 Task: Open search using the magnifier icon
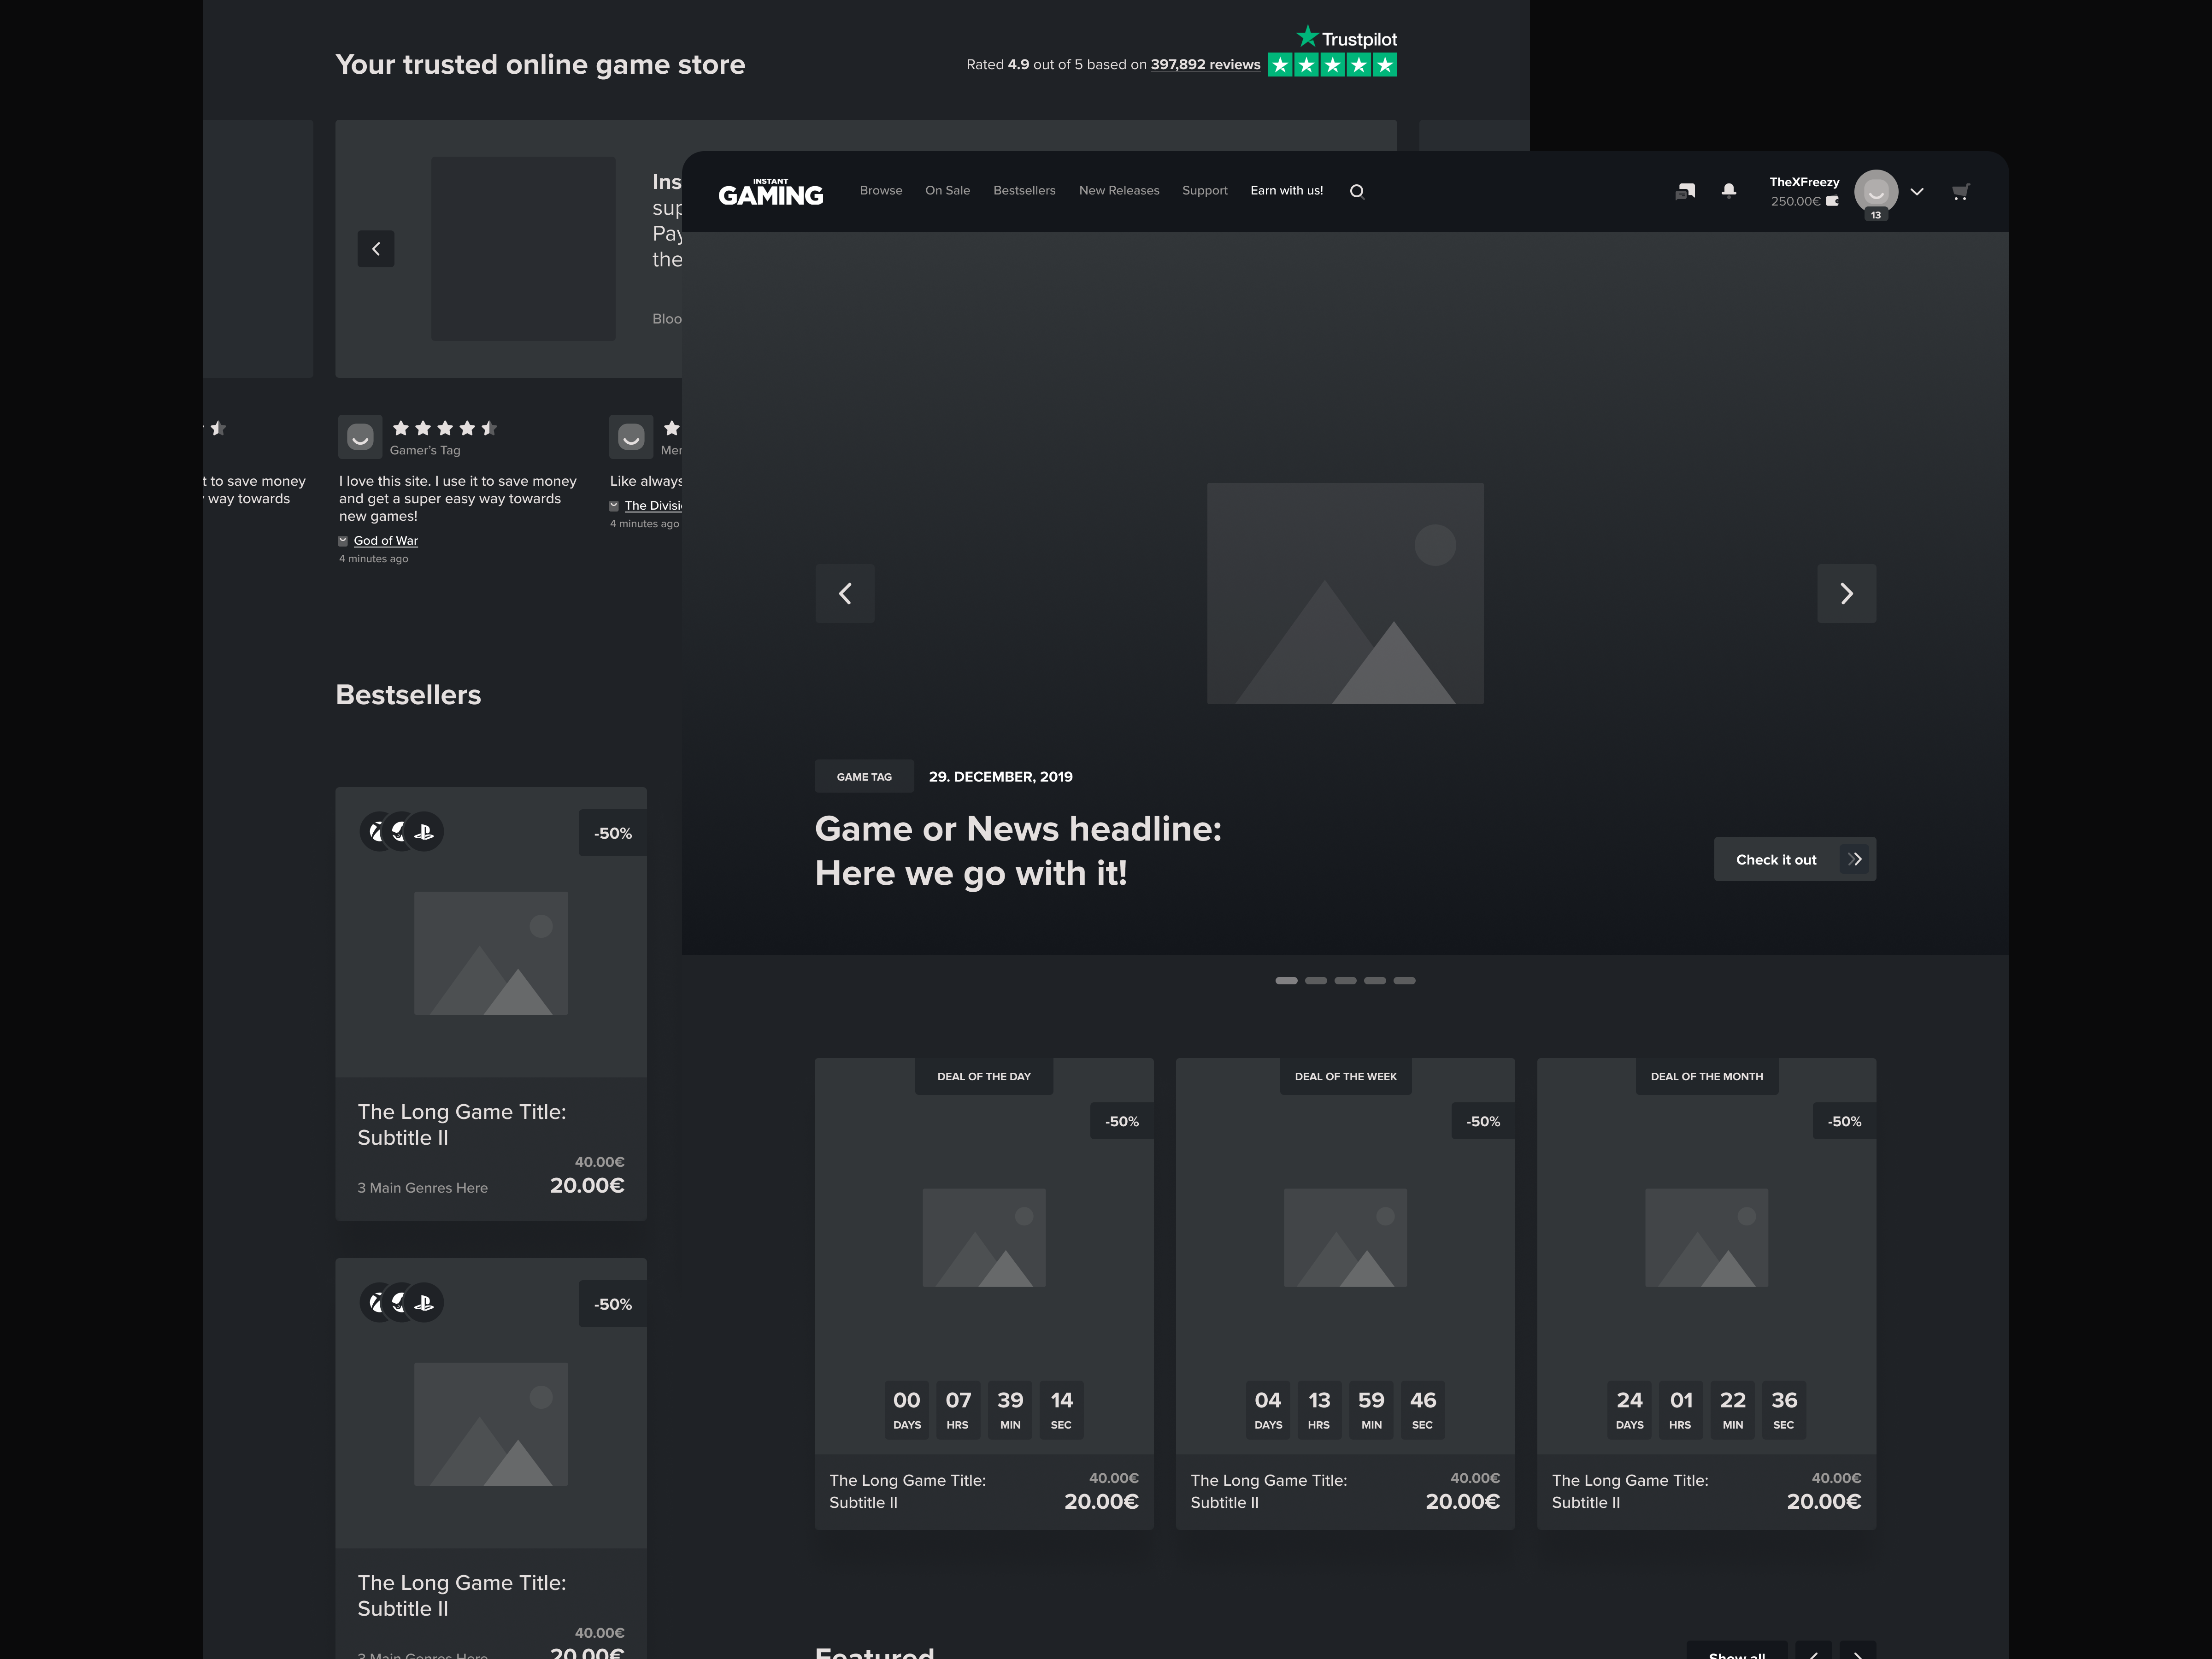pyautogui.click(x=1357, y=190)
